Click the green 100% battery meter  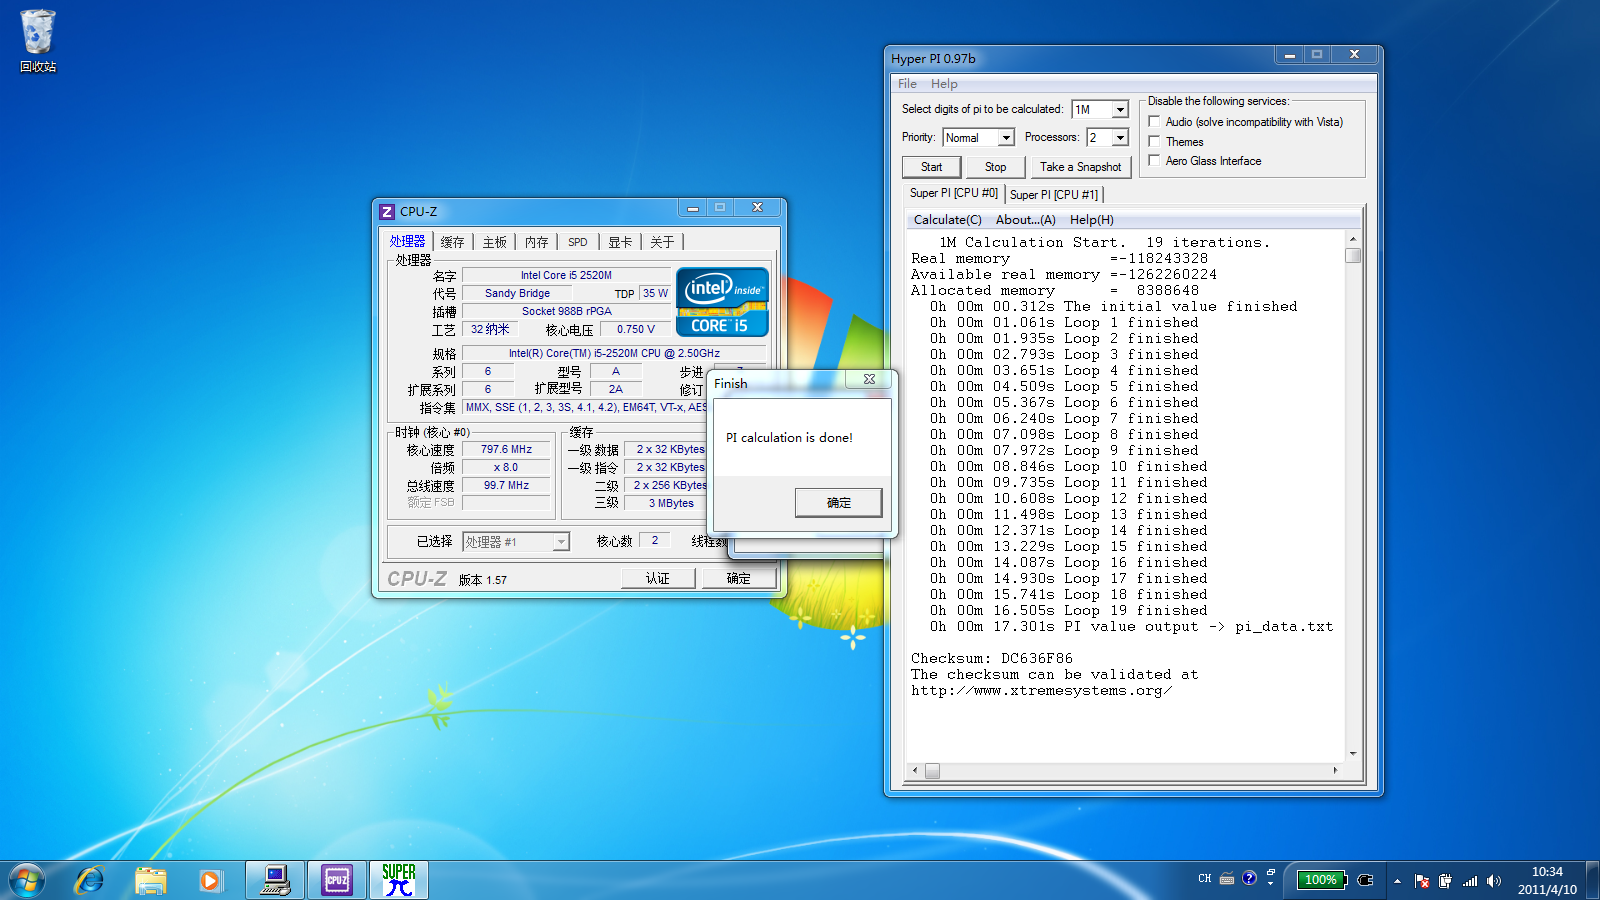point(1321,880)
